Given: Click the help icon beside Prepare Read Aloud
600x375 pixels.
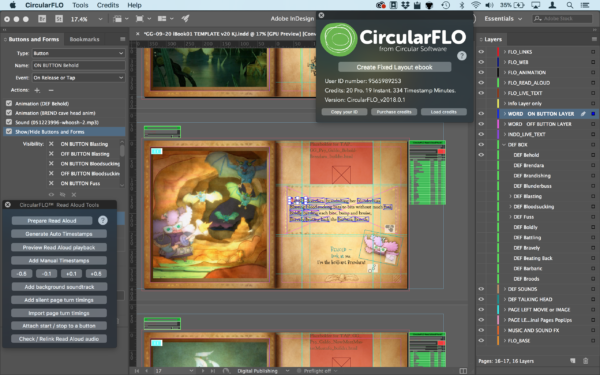Looking at the screenshot, I should [103, 220].
